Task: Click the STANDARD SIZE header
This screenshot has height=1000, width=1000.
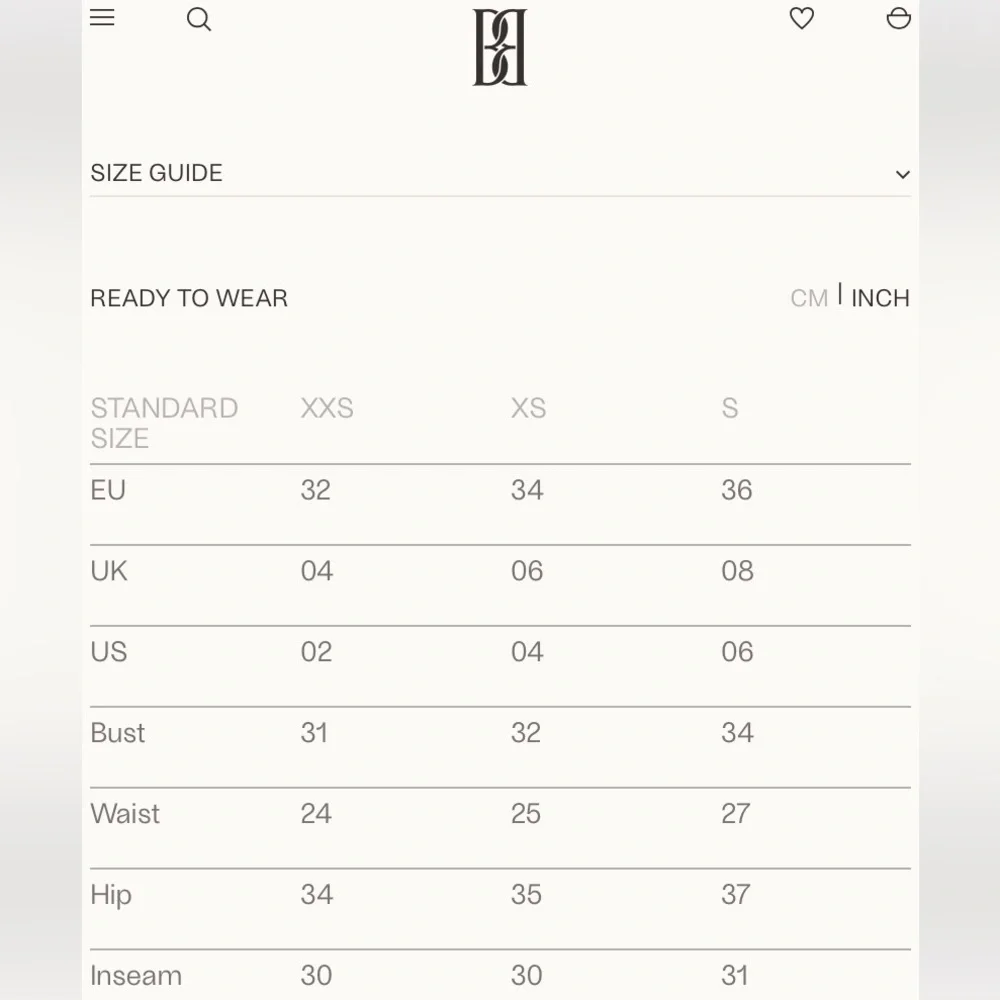Action: click(163, 422)
